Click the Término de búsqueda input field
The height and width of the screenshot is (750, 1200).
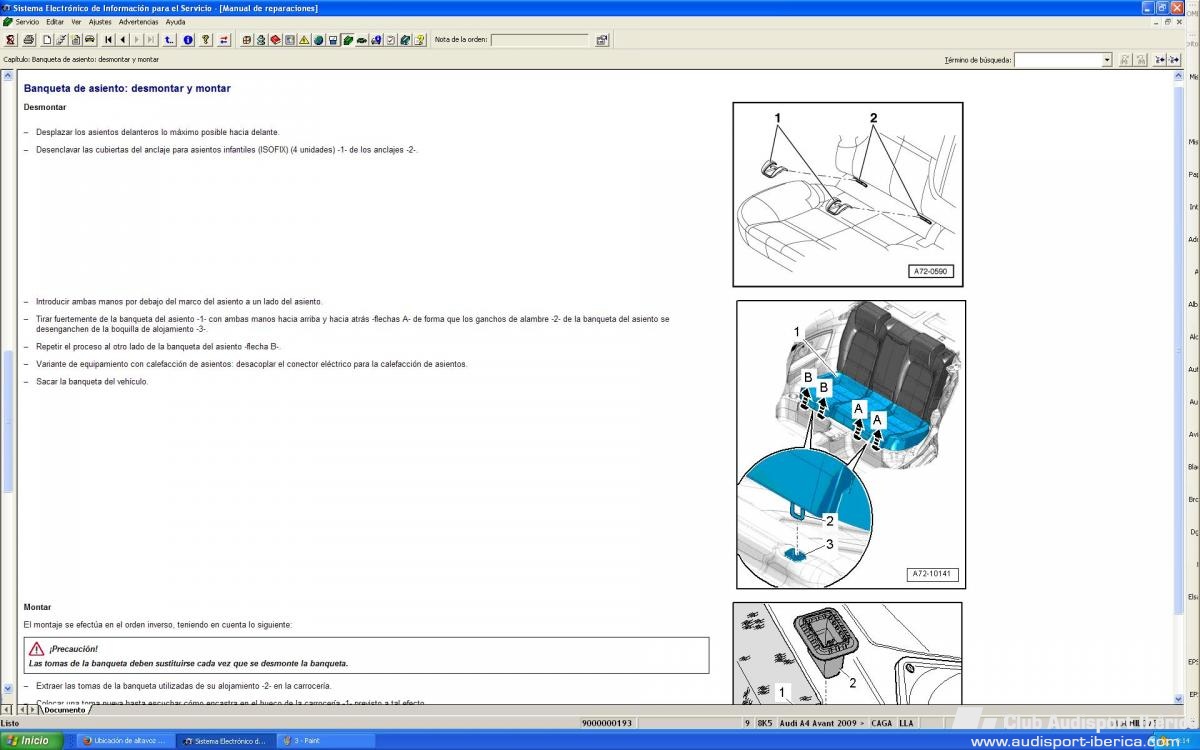pos(1058,60)
